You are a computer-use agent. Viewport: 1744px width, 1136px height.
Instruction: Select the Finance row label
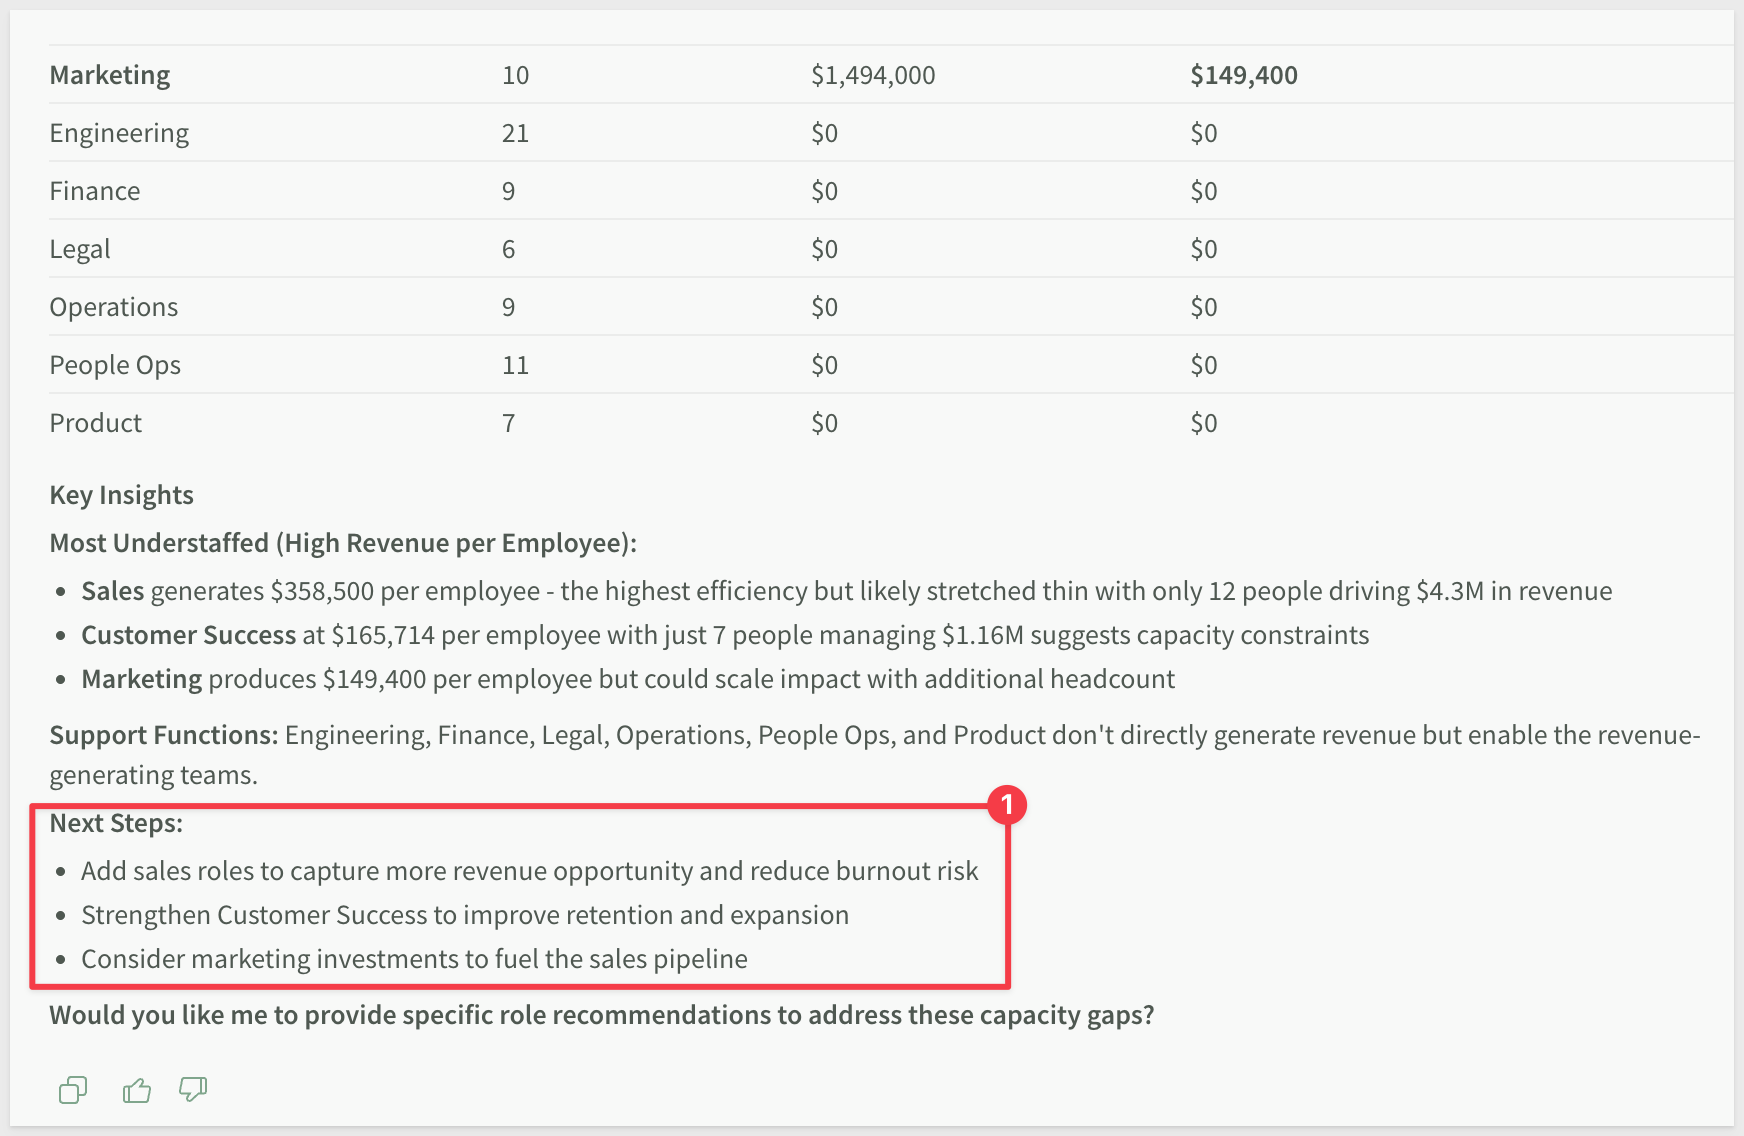[95, 191]
